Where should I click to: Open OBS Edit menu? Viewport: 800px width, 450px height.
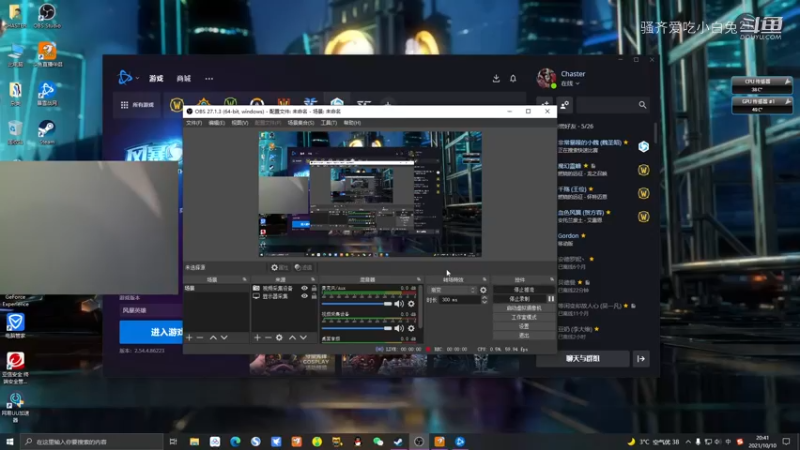coord(216,123)
